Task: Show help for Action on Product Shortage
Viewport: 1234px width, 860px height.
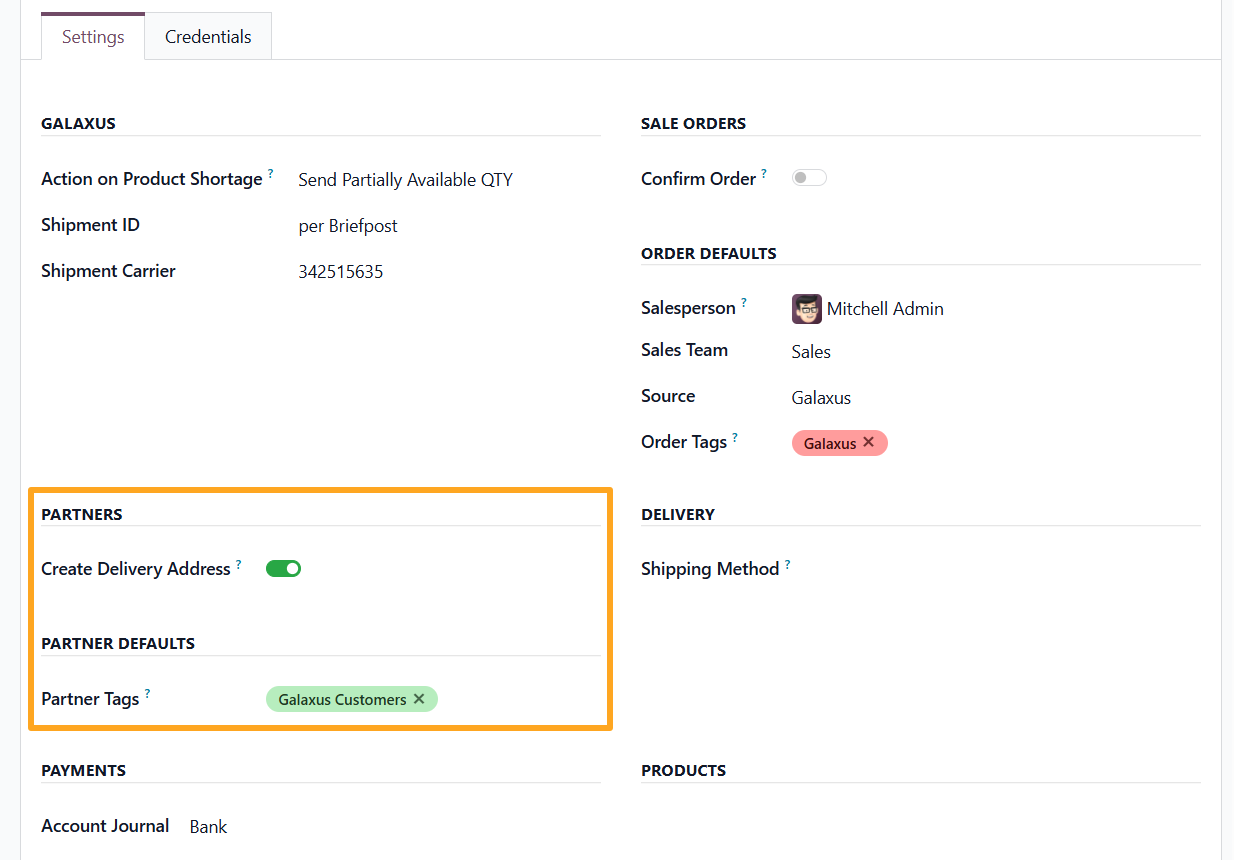Action: click(x=271, y=173)
